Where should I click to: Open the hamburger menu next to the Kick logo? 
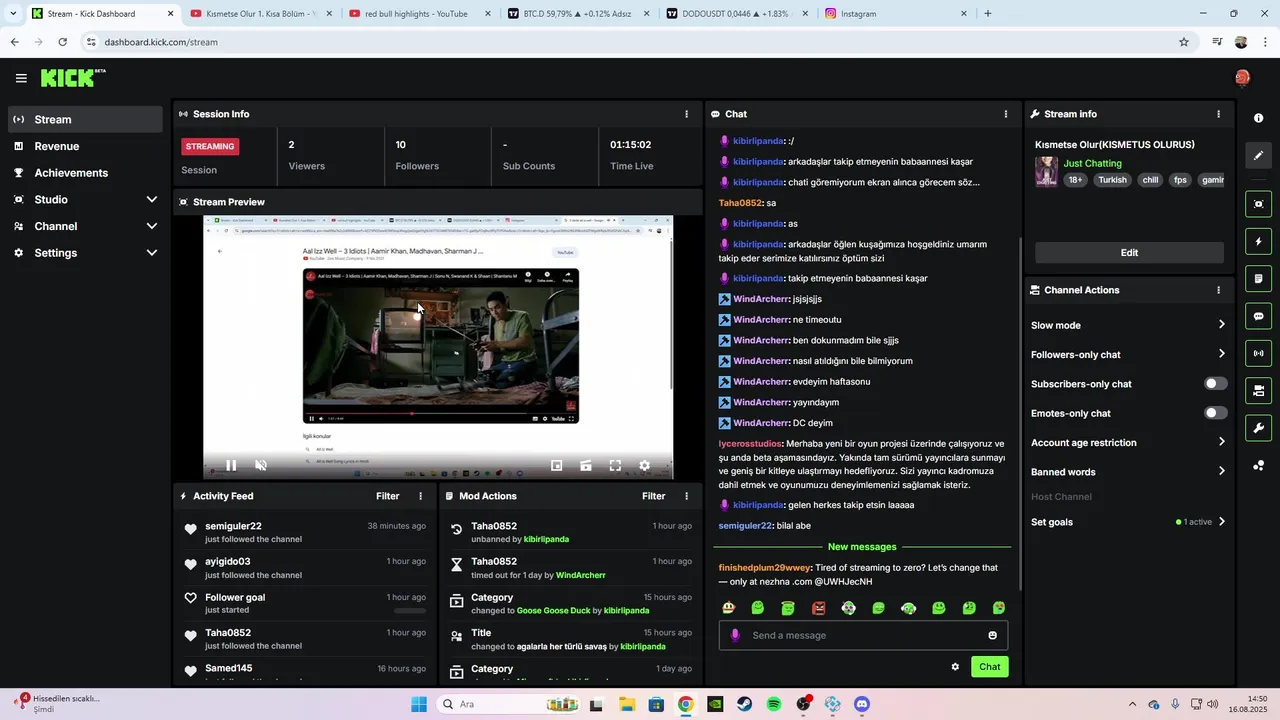[x=21, y=78]
